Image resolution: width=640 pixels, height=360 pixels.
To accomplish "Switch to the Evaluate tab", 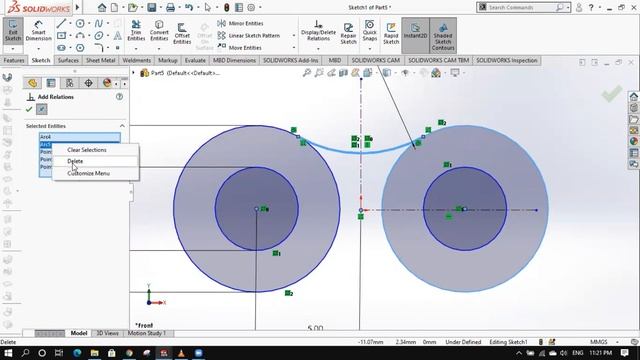I will click(x=195, y=60).
